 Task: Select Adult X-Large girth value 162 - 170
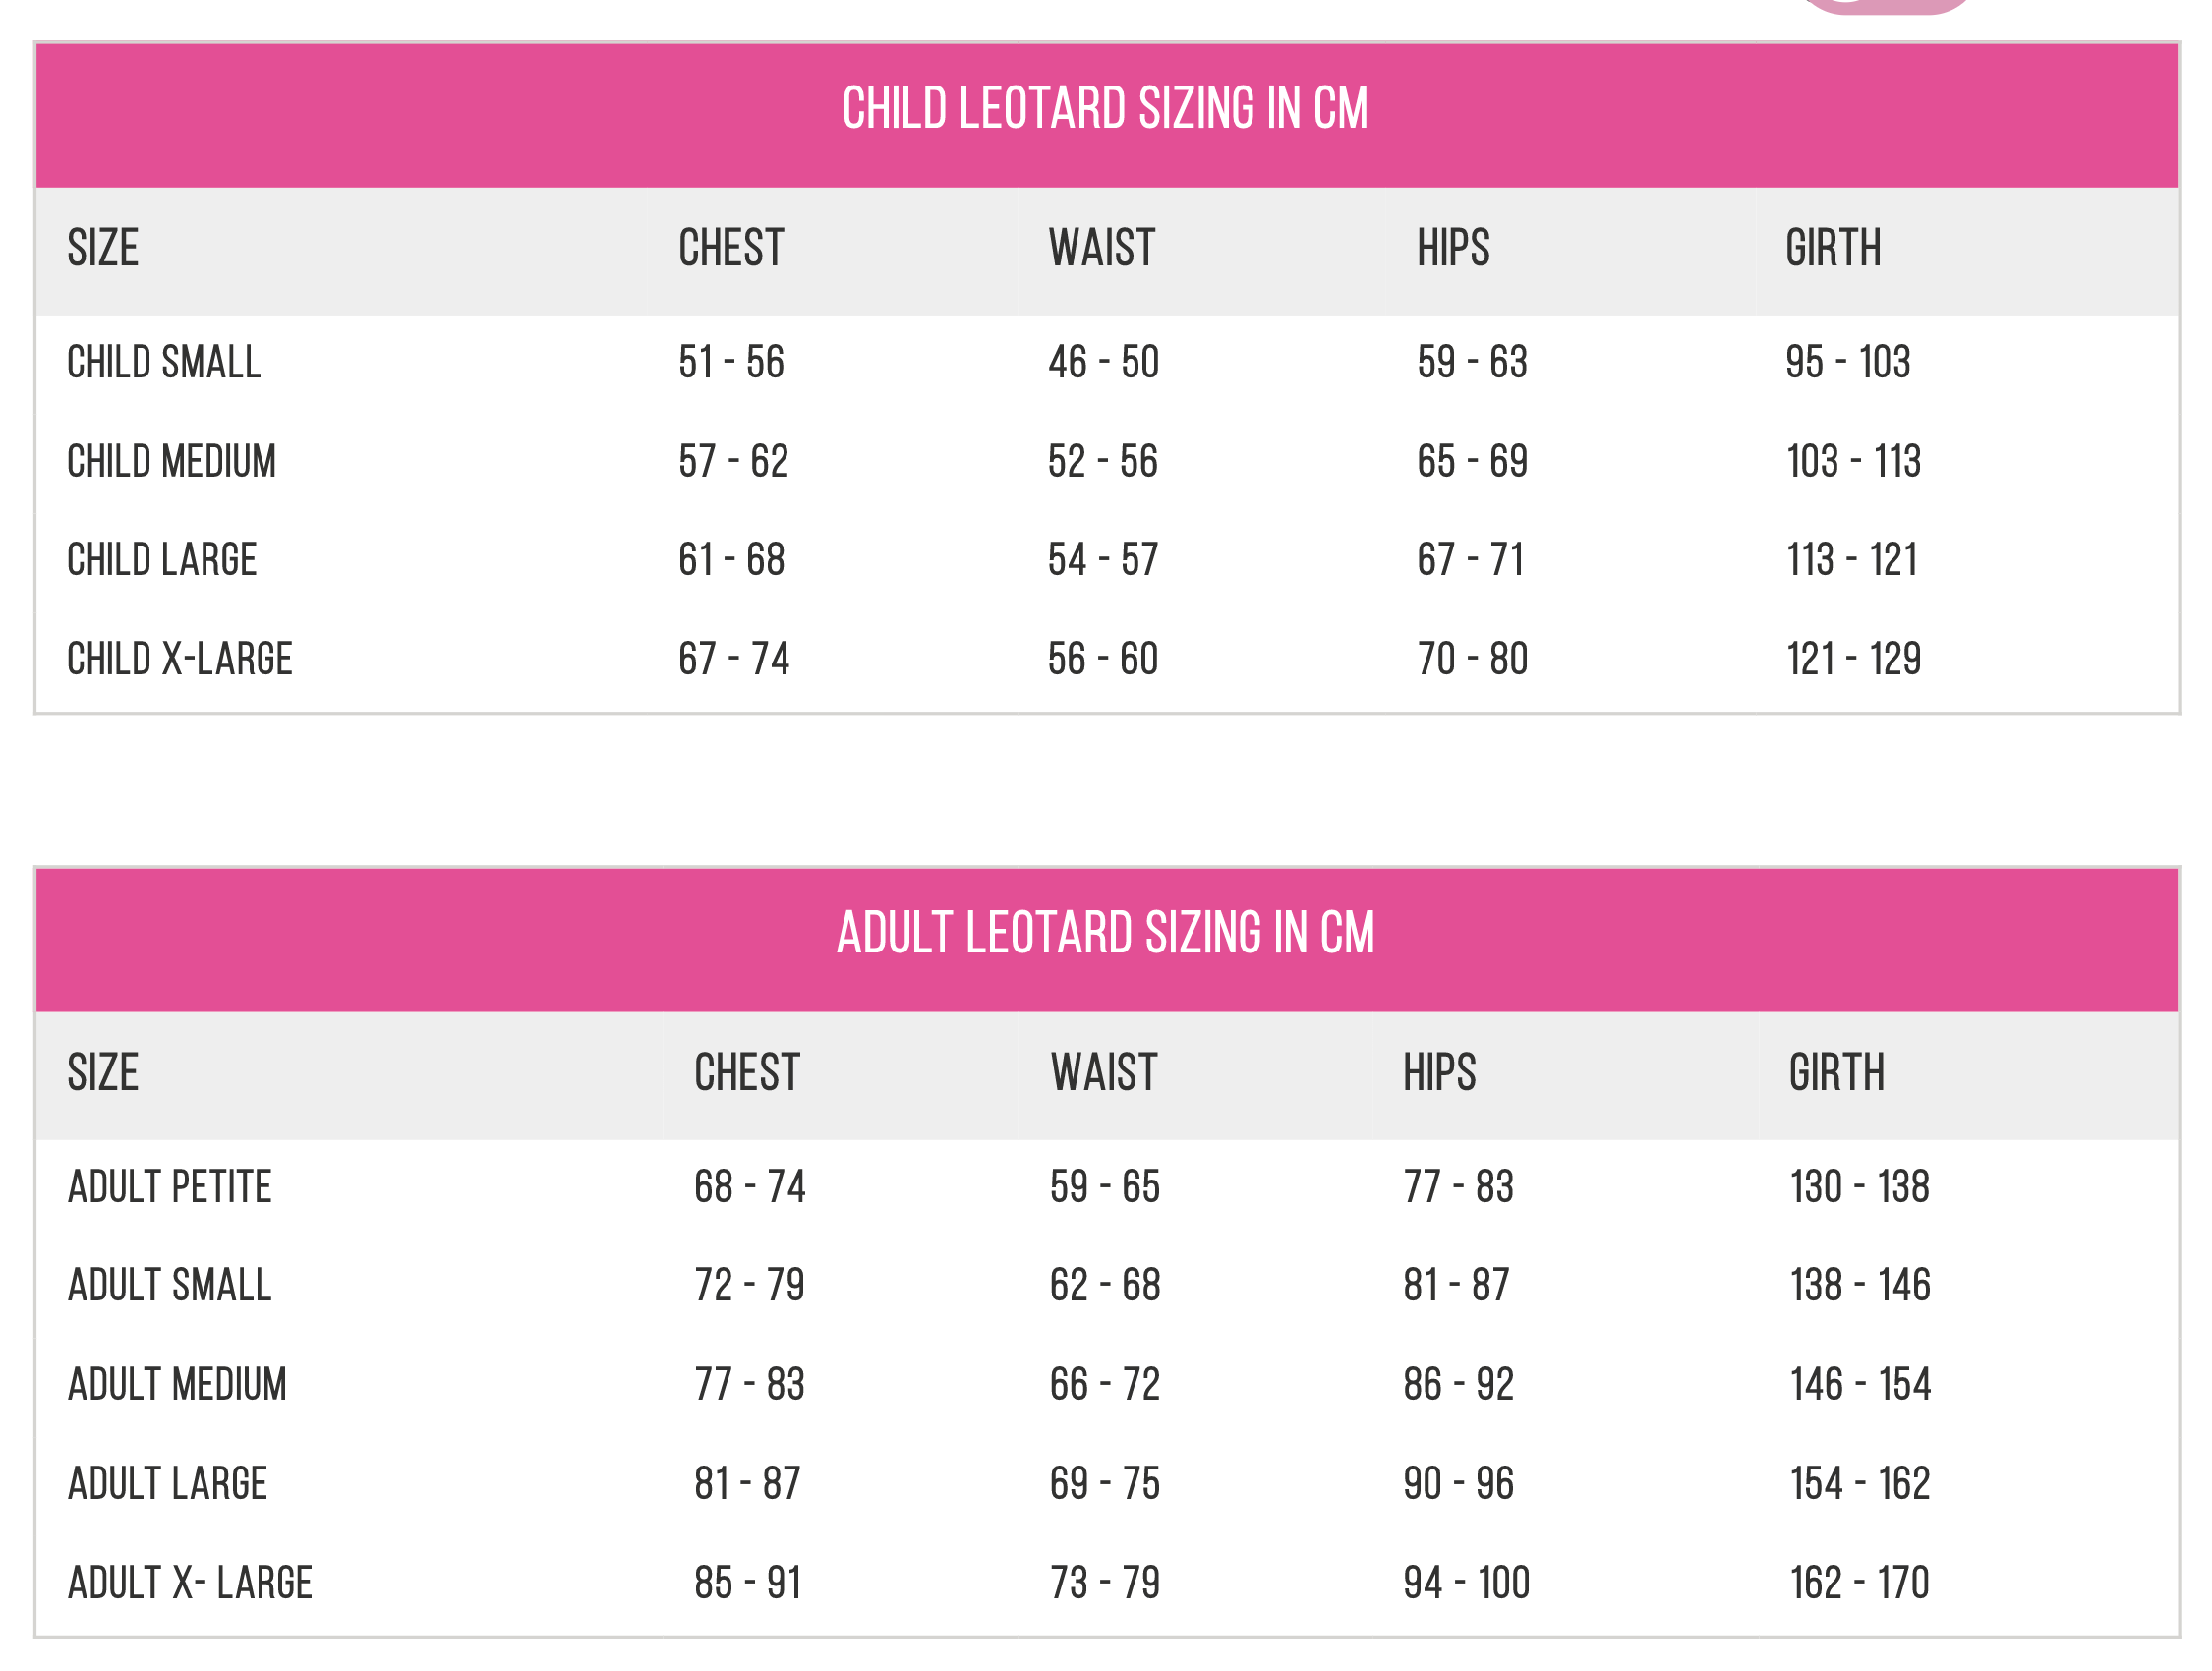point(1859,1583)
